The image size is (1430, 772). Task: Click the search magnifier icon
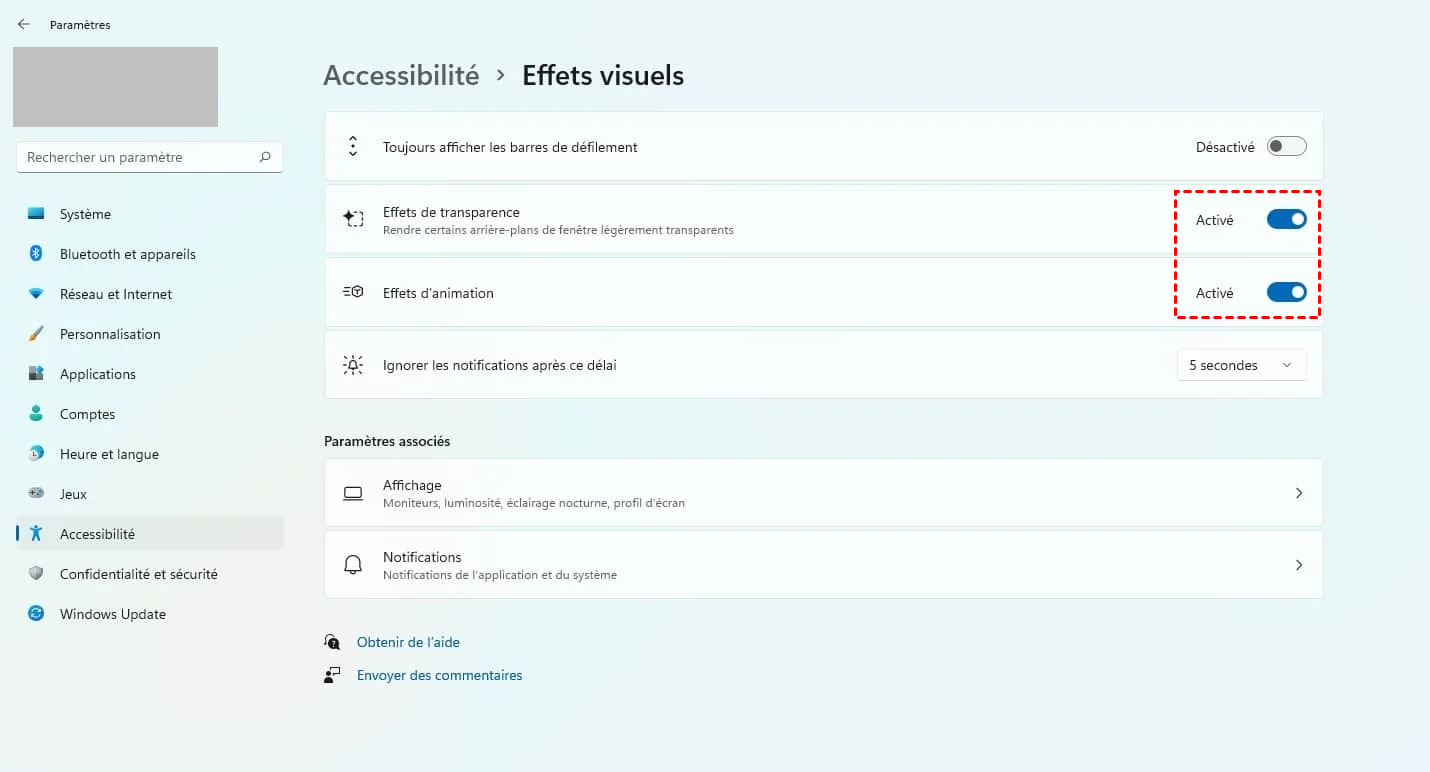(x=265, y=157)
